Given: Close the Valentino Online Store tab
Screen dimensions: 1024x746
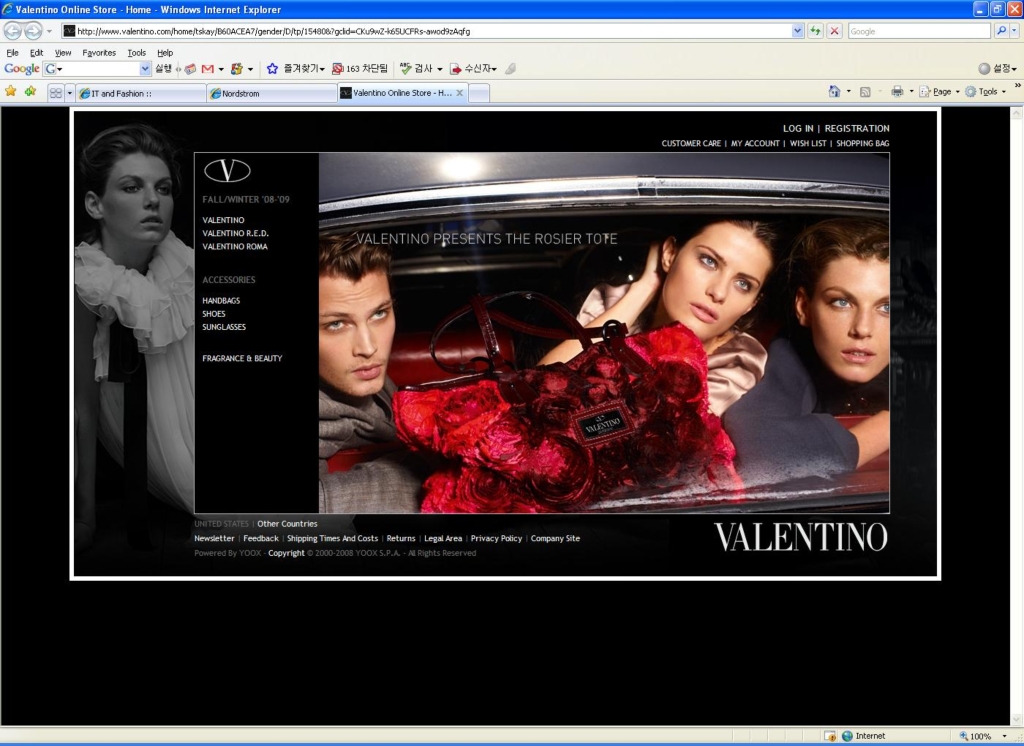Looking at the screenshot, I should tap(459, 93).
